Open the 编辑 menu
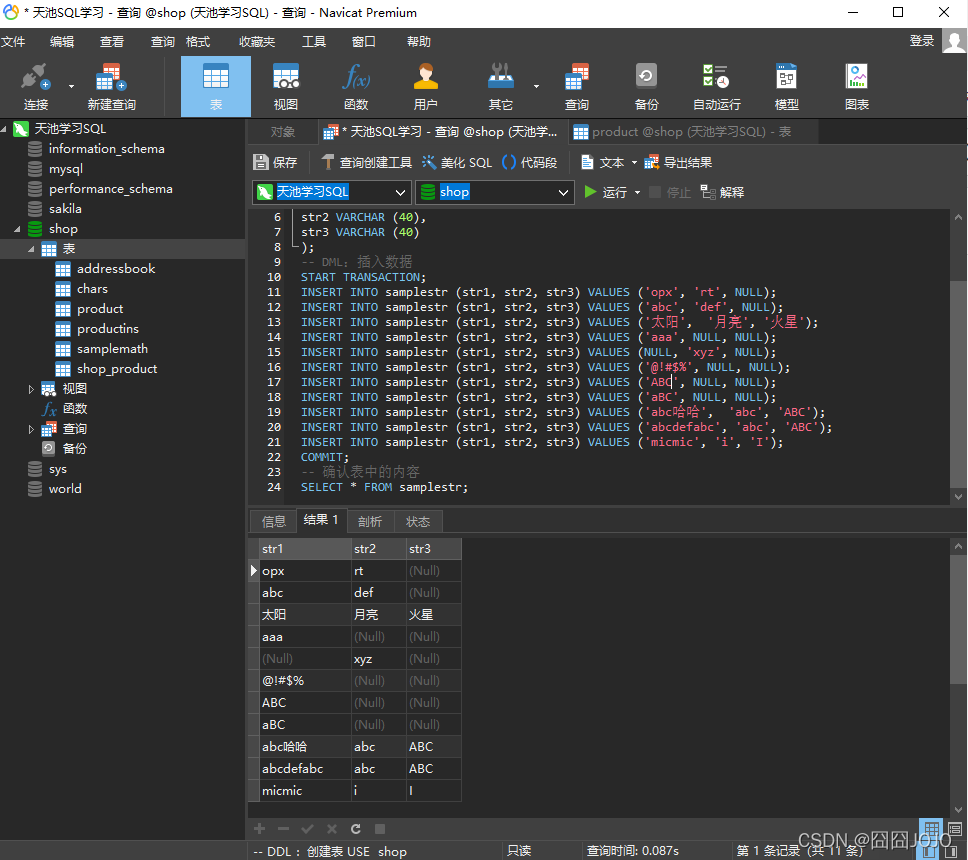The height and width of the screenshot is (860, 968). 62,41
